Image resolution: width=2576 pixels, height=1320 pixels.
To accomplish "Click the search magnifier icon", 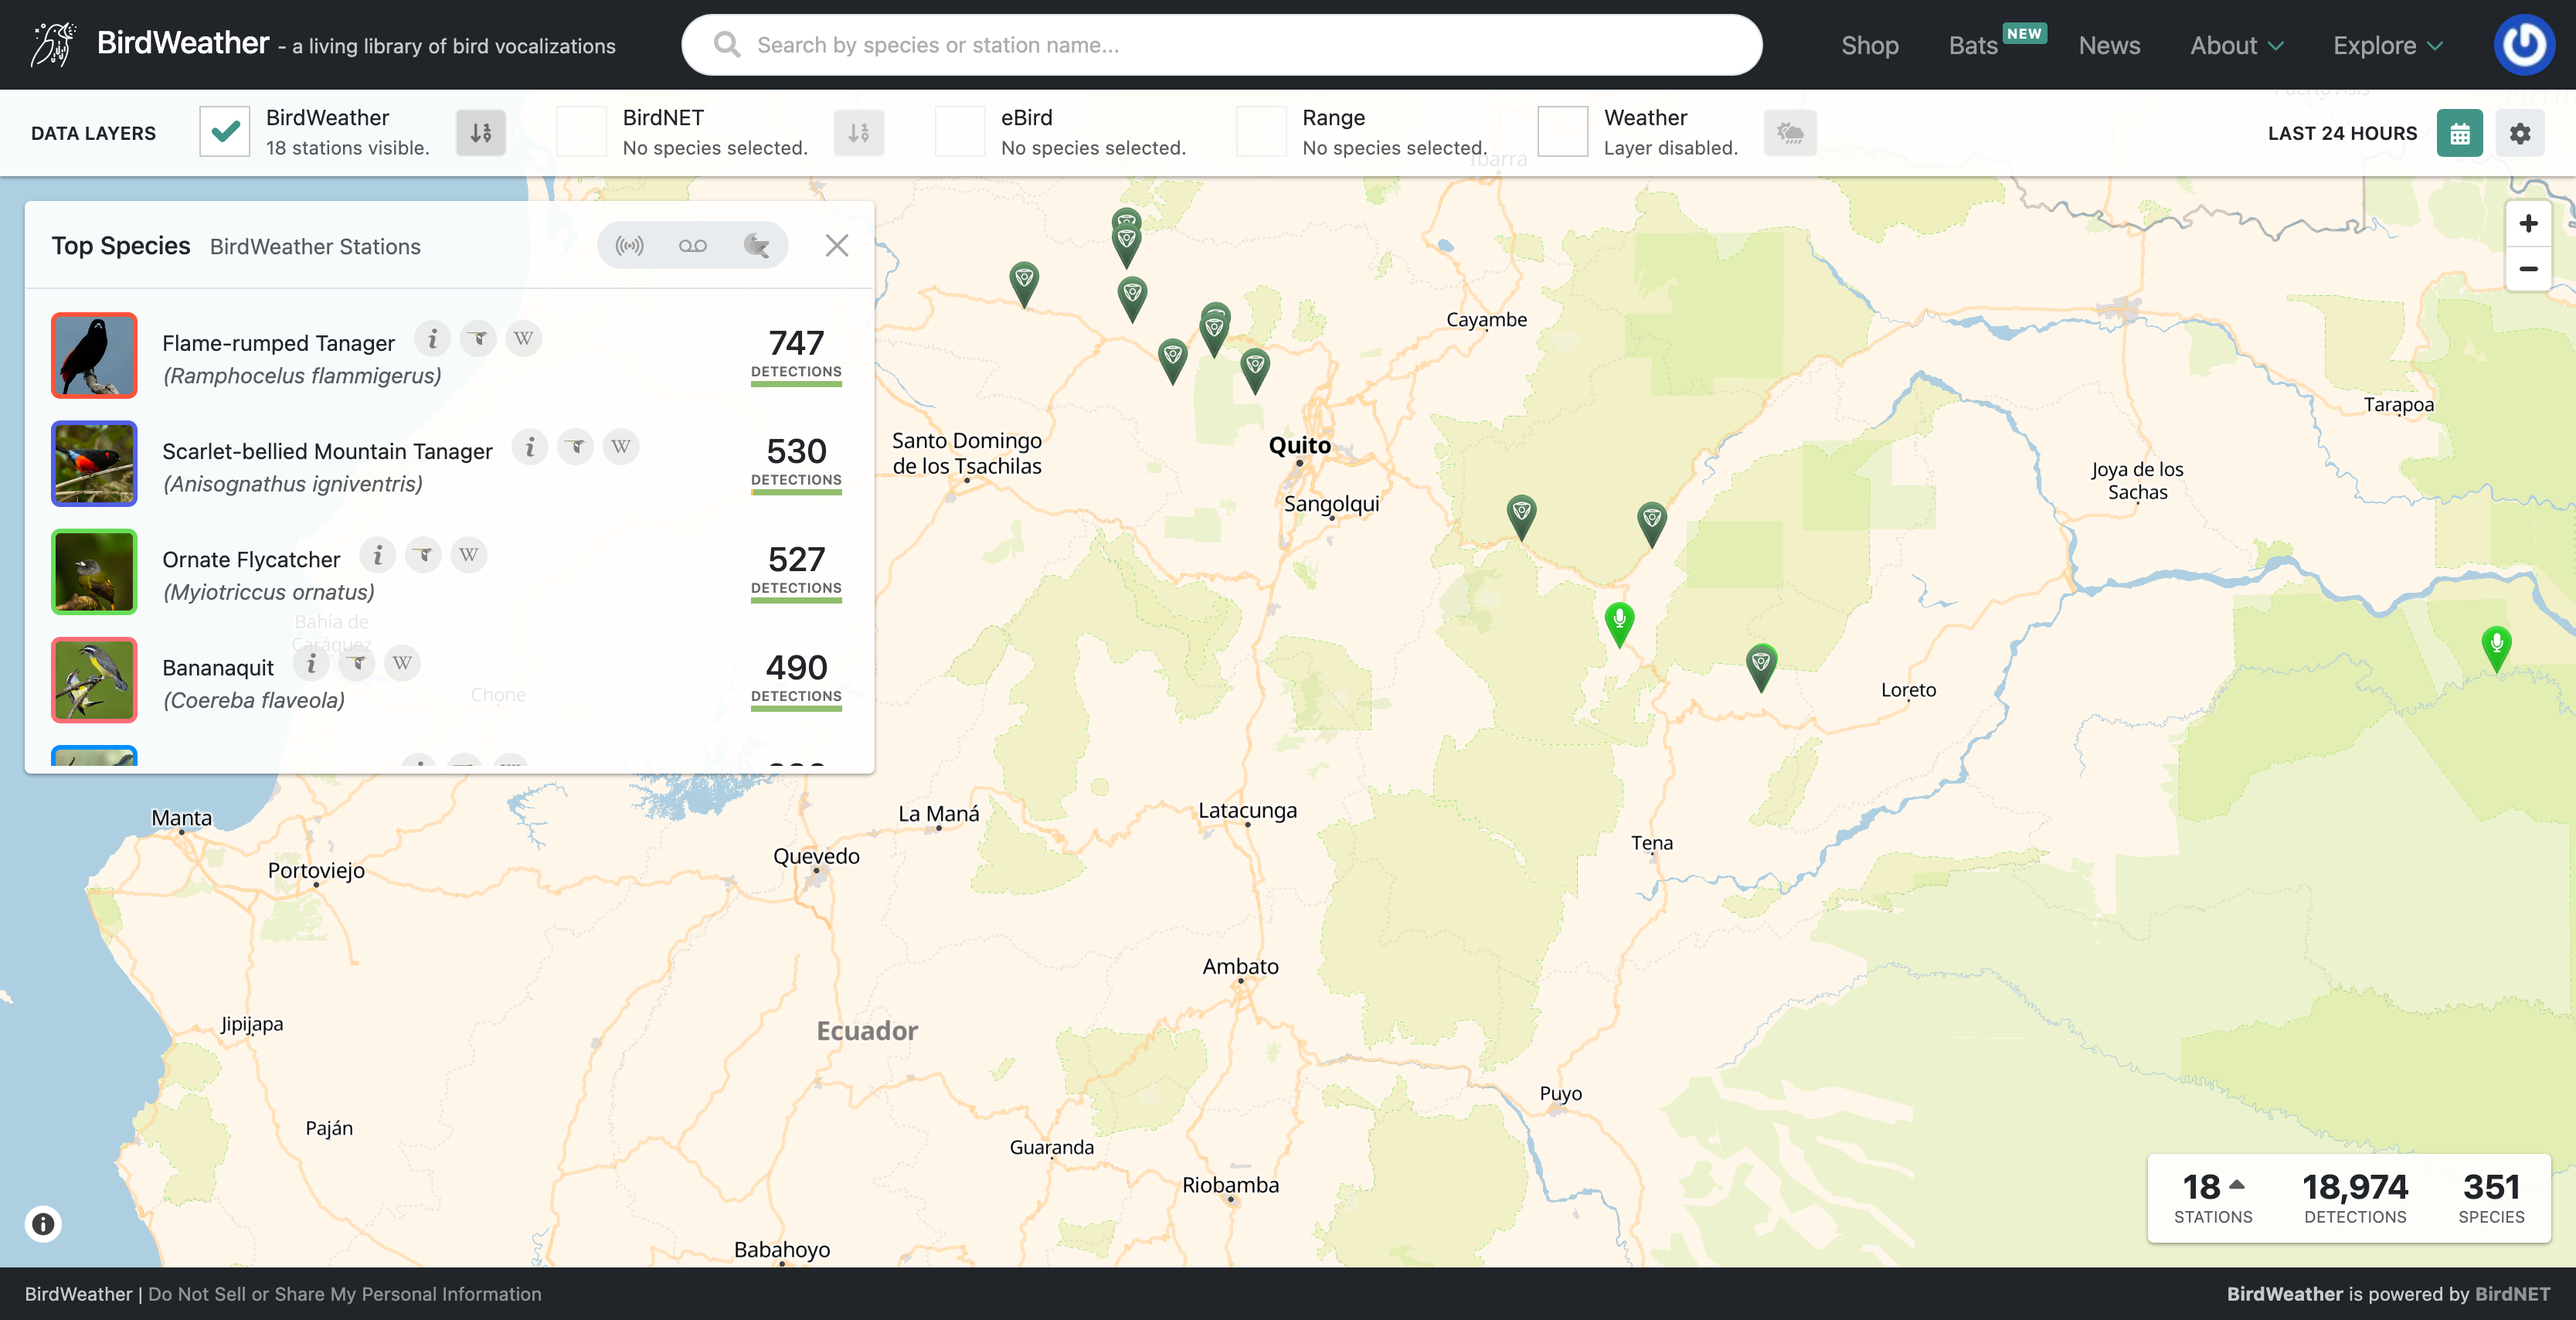I will (x=727, y=45).
